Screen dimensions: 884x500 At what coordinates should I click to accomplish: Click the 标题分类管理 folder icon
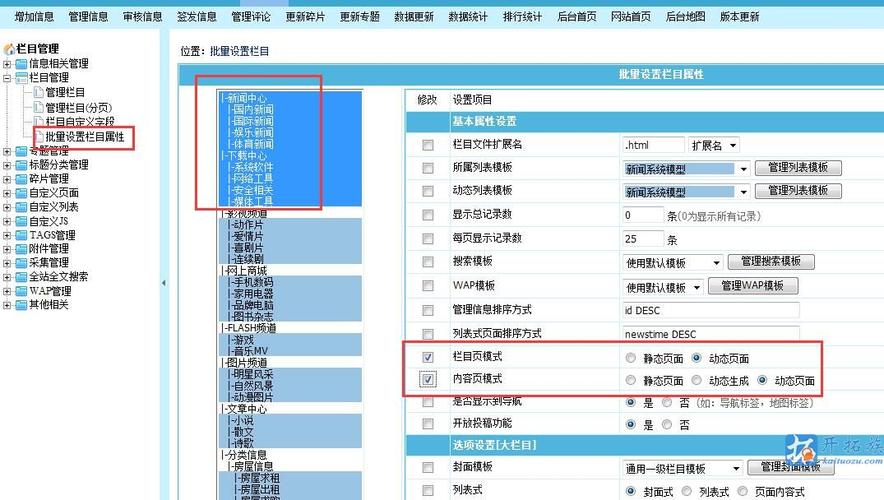pos(21,165)
